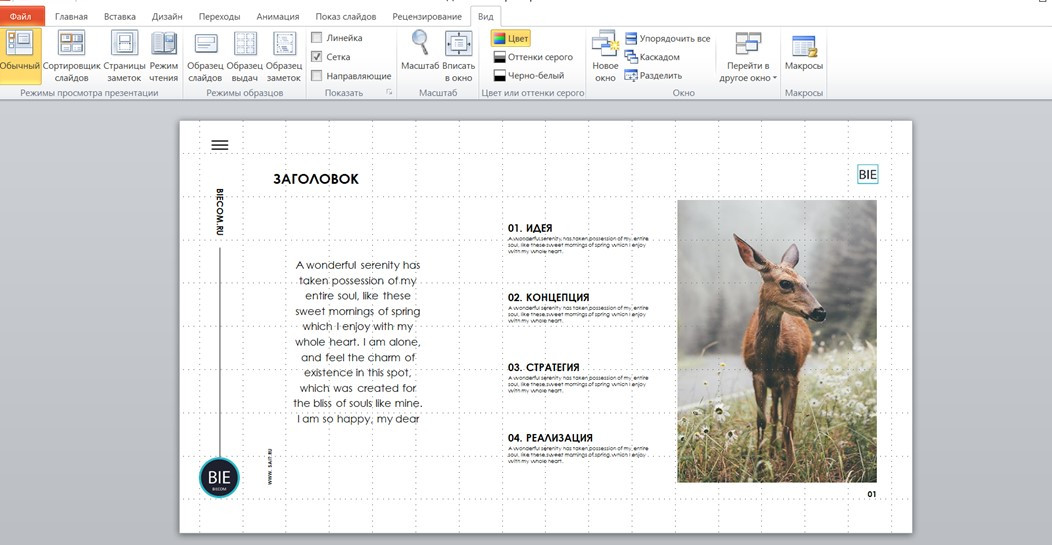Open Режим чтения view

pyautogui.click(x=164, y=42)
